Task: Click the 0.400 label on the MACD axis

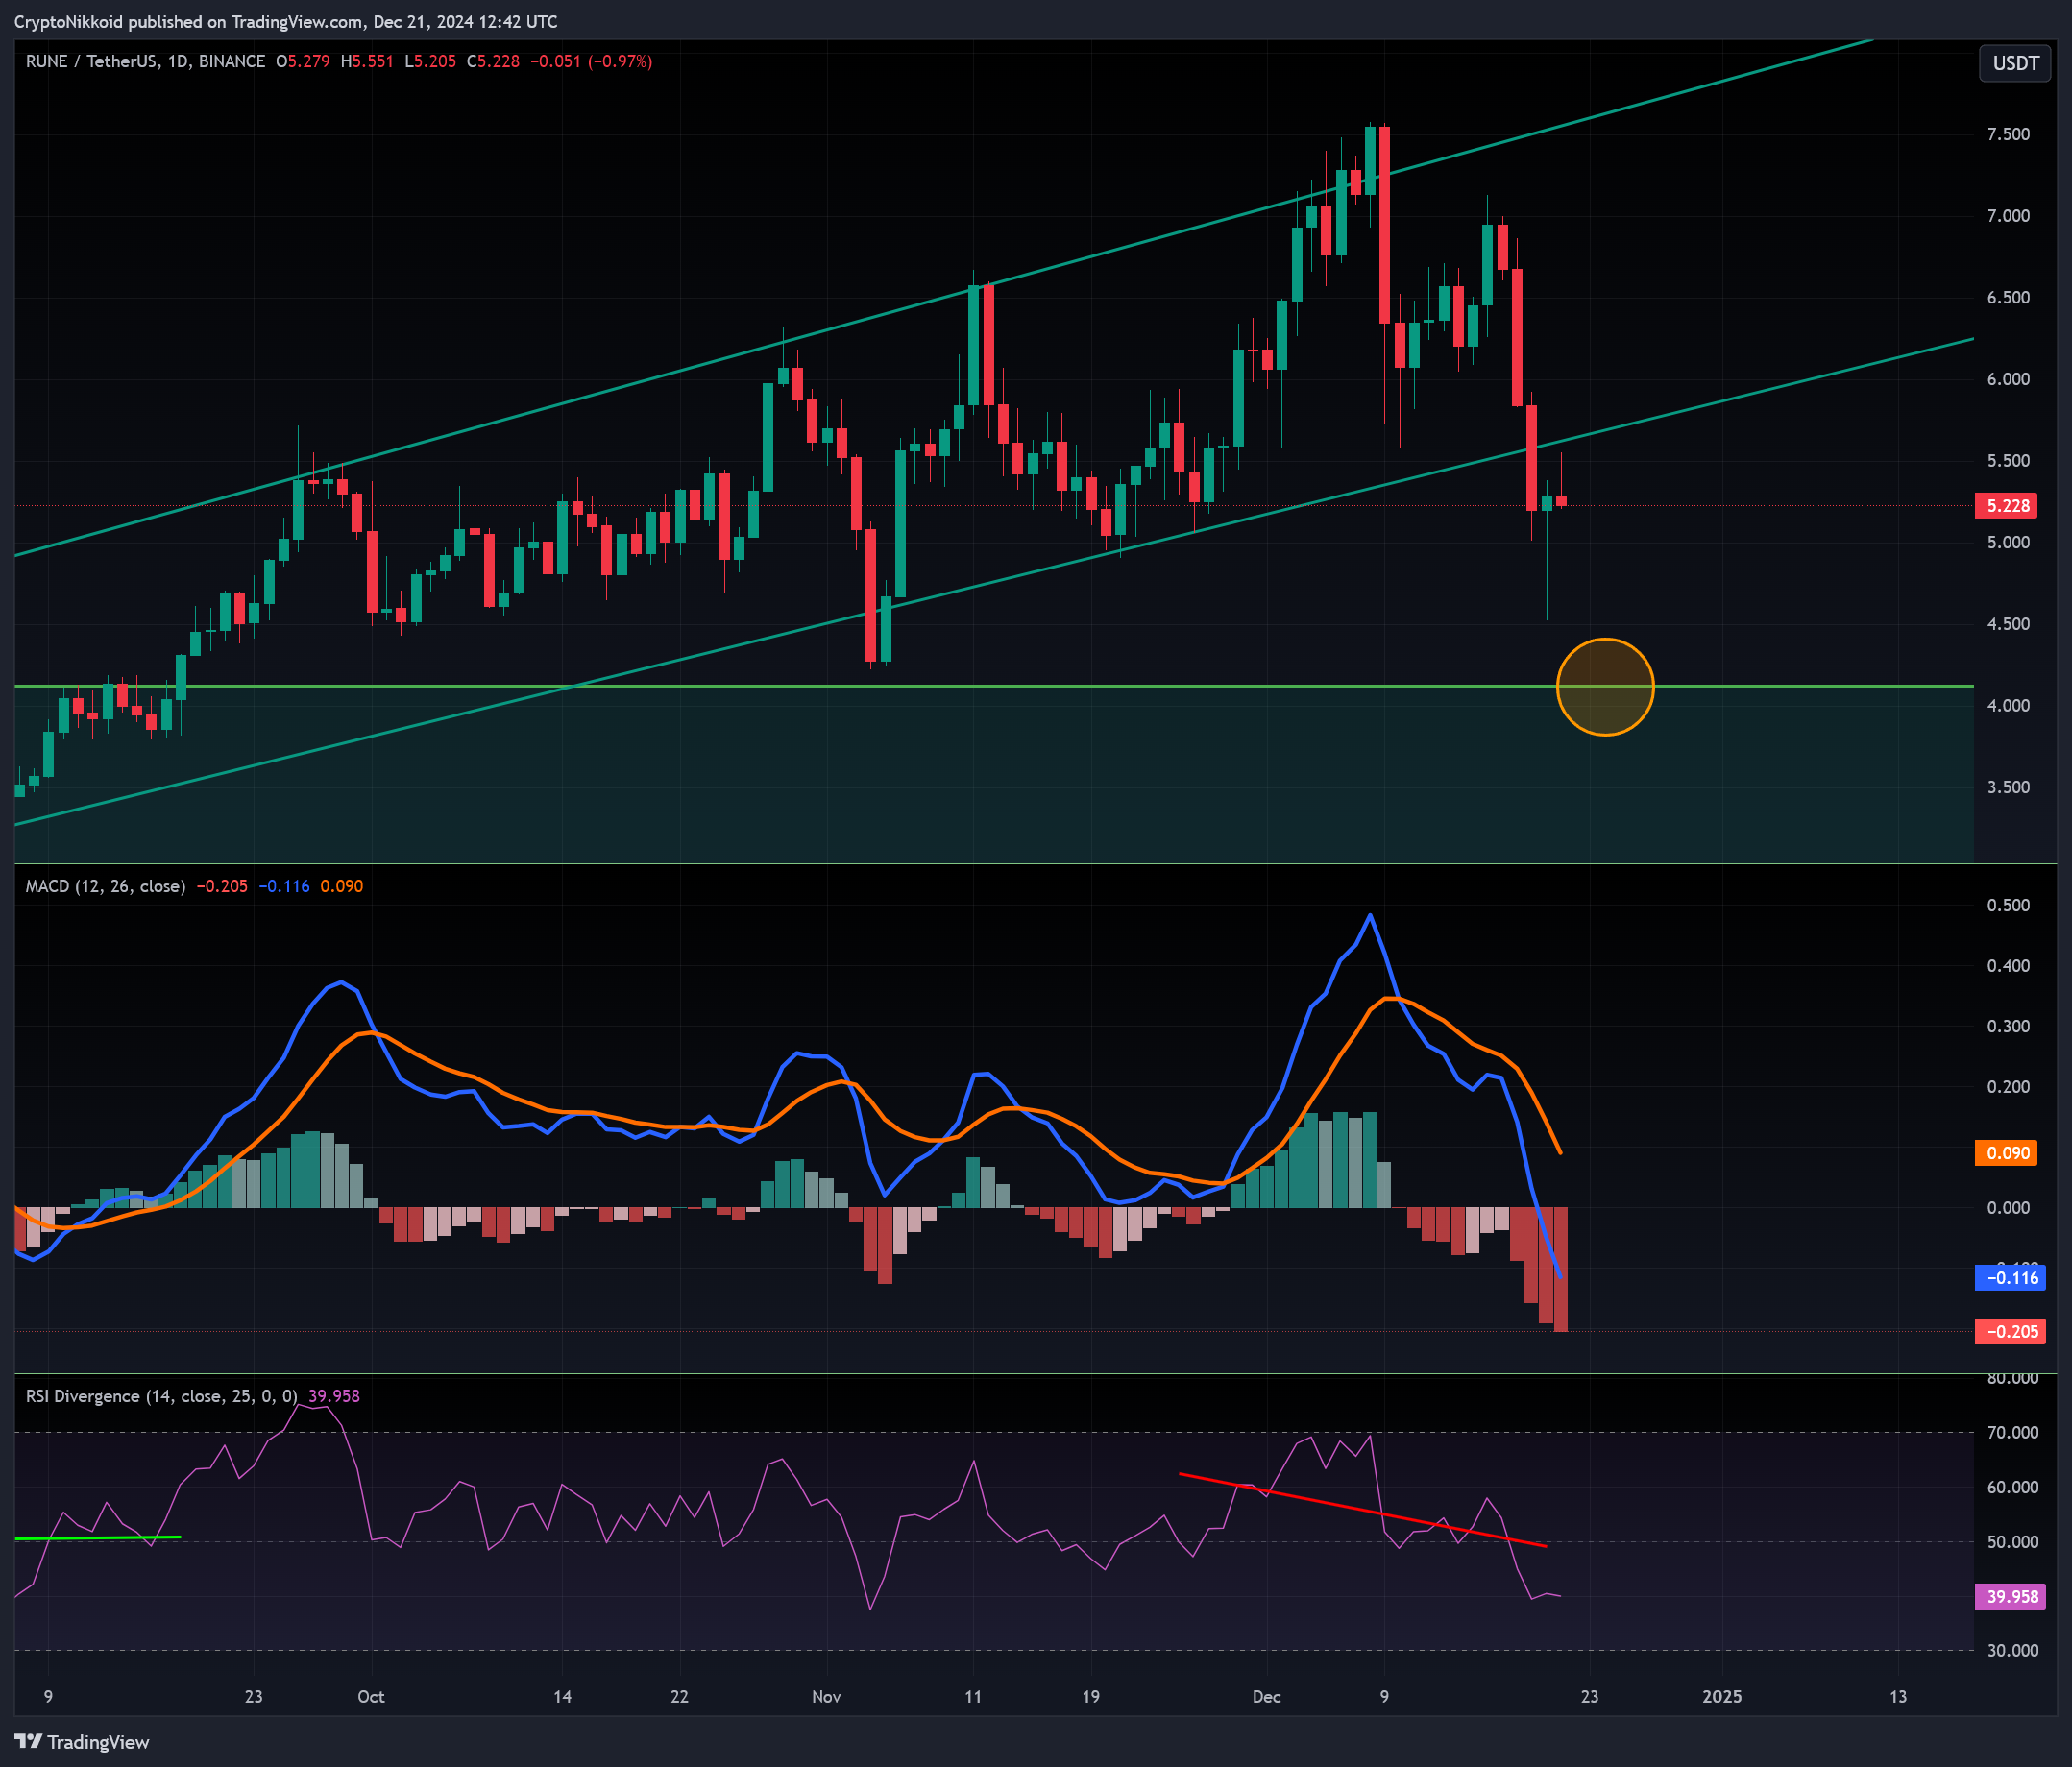Action: (x=2008, y=966)
